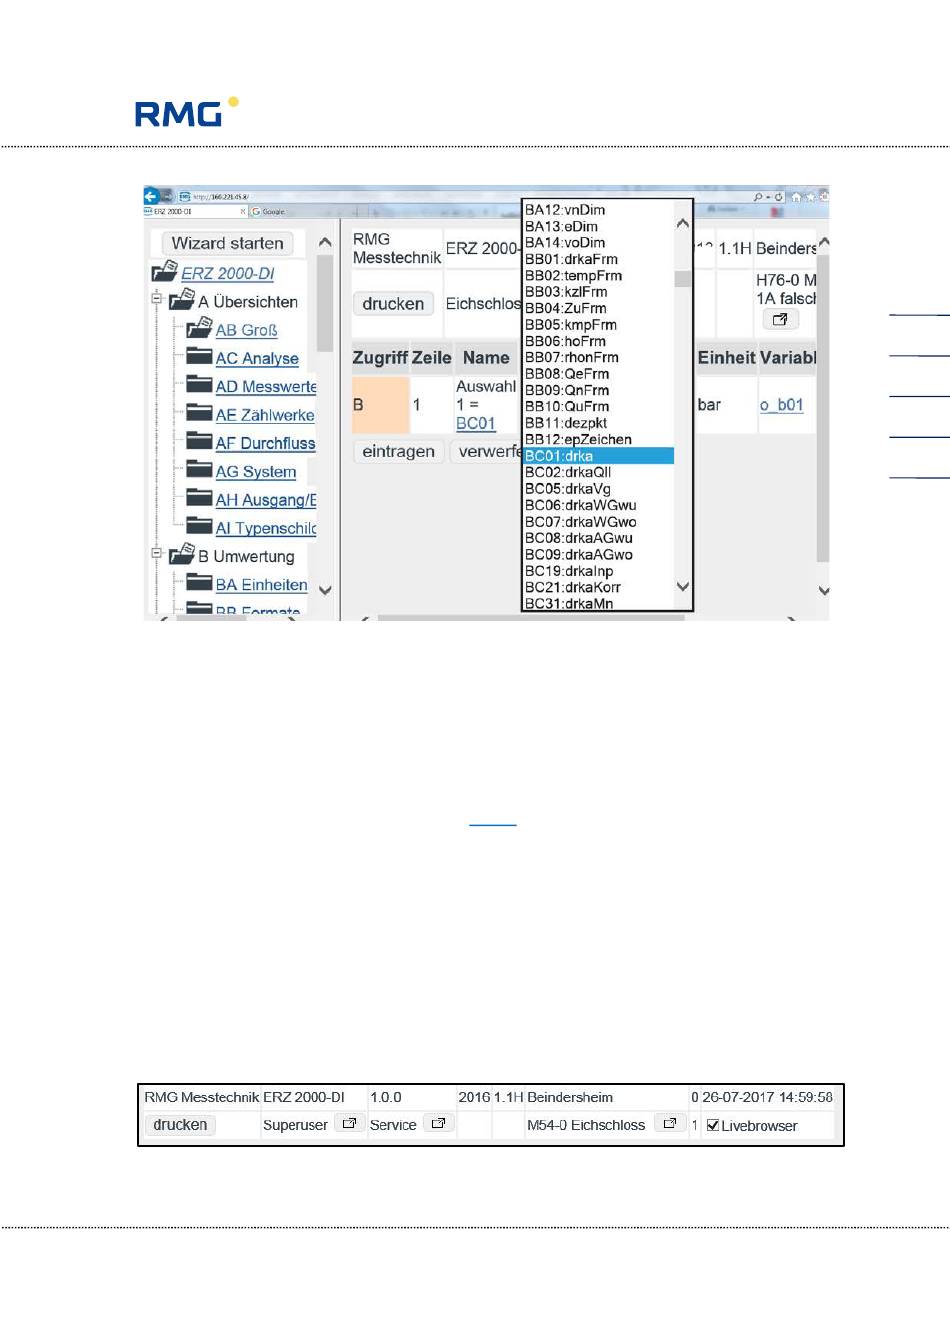Follow the BC01 link in the Name cell
This screenshot has height=1344, width=950.
click(476, 423)
